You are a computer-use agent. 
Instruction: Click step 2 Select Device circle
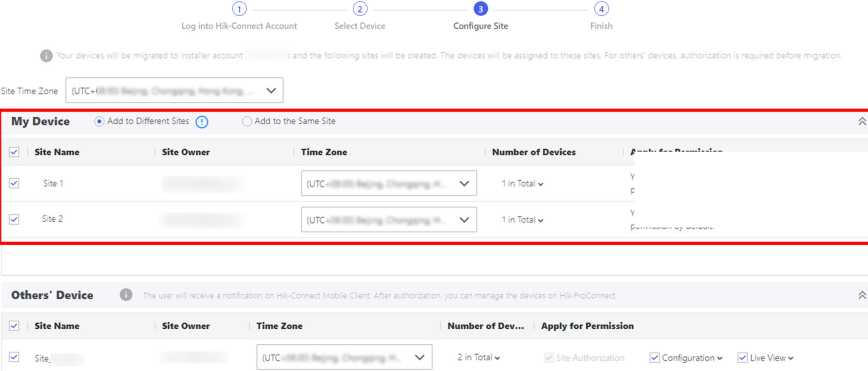pyautogui.click(x=360, y=9)
